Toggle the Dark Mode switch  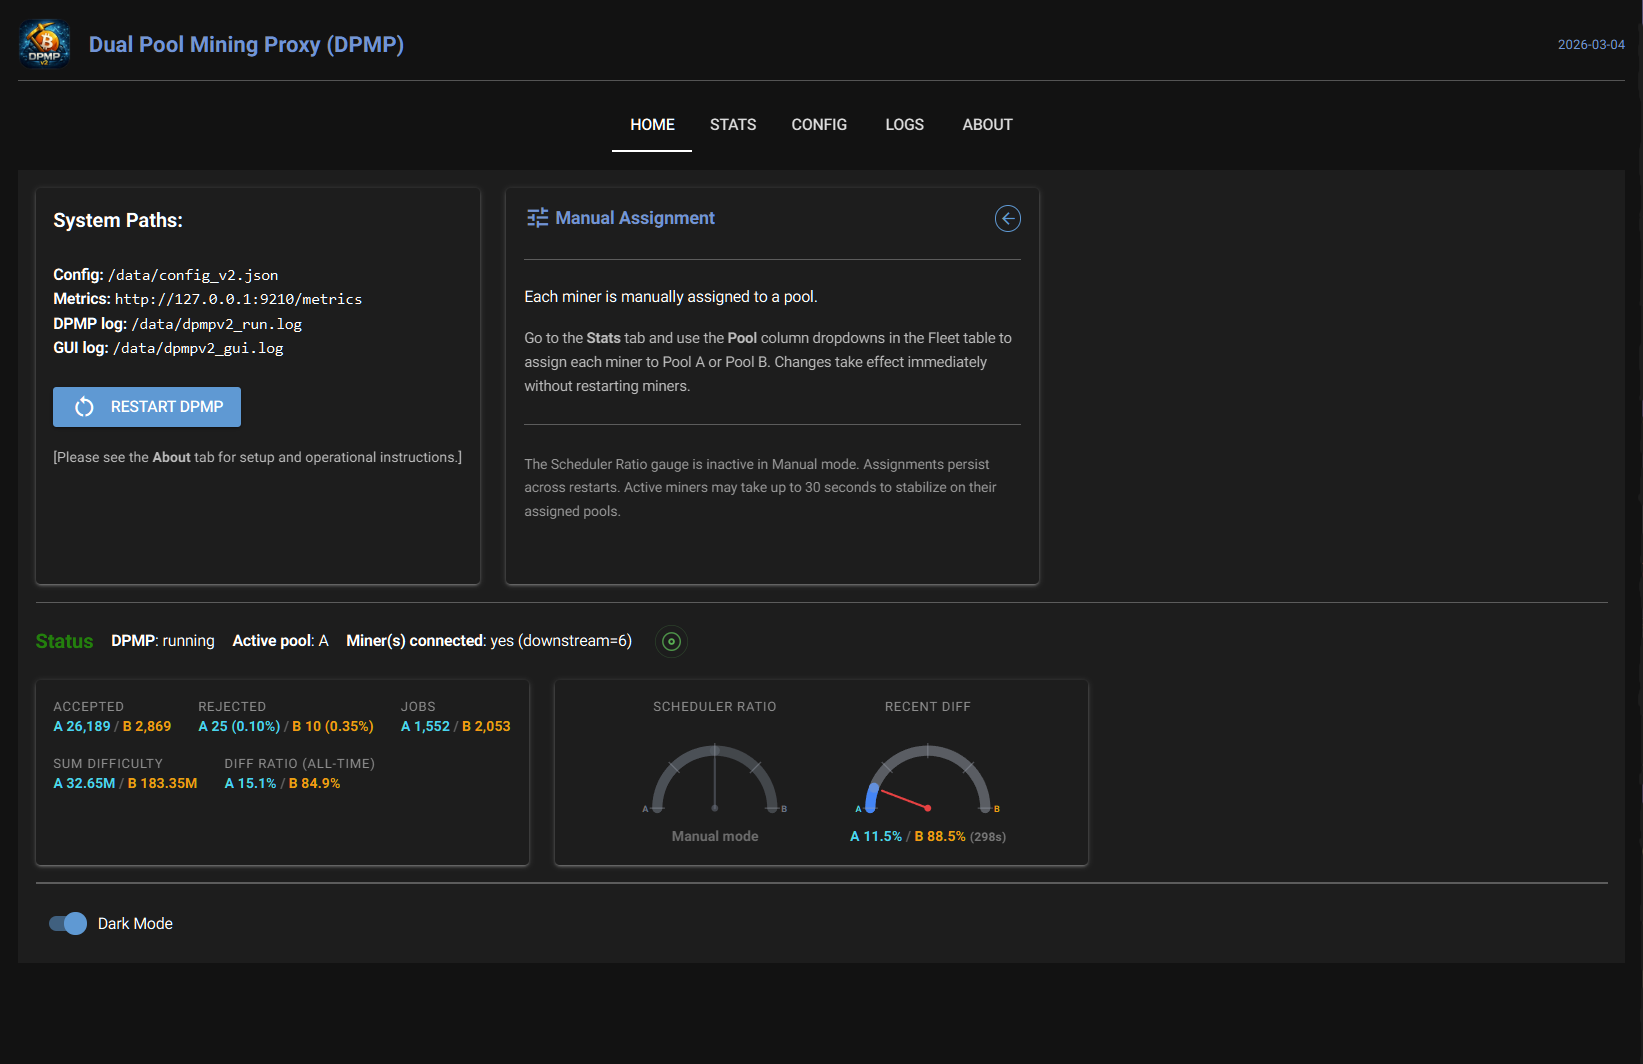click(66, 923)
